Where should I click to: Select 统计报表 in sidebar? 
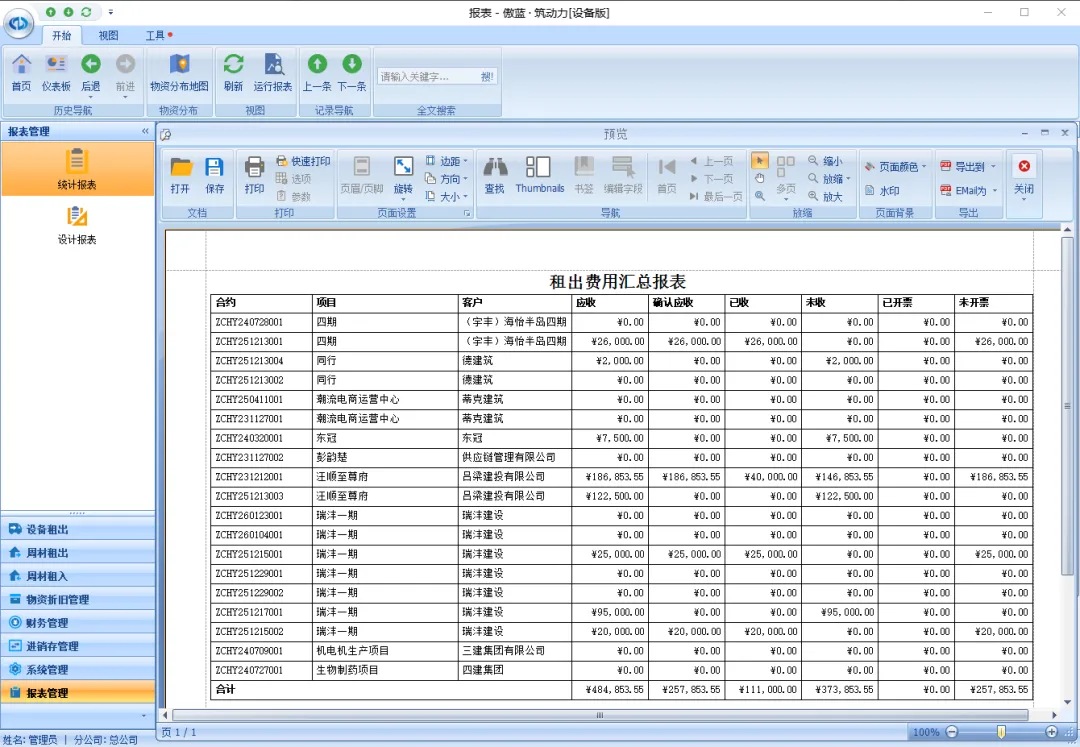tap(77, 169)
